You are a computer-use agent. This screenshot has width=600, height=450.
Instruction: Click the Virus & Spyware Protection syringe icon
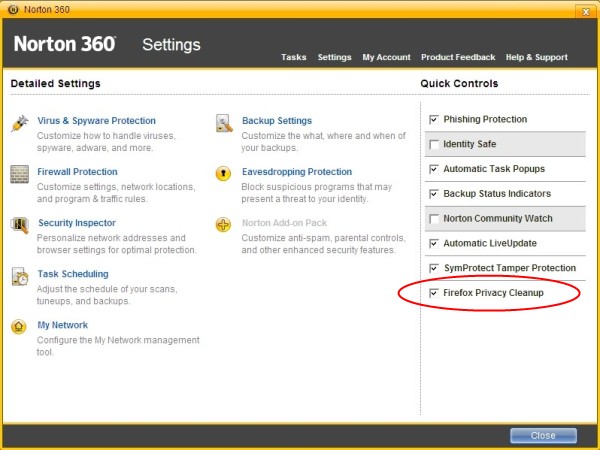pyautogui.click(x=20, y=124)
